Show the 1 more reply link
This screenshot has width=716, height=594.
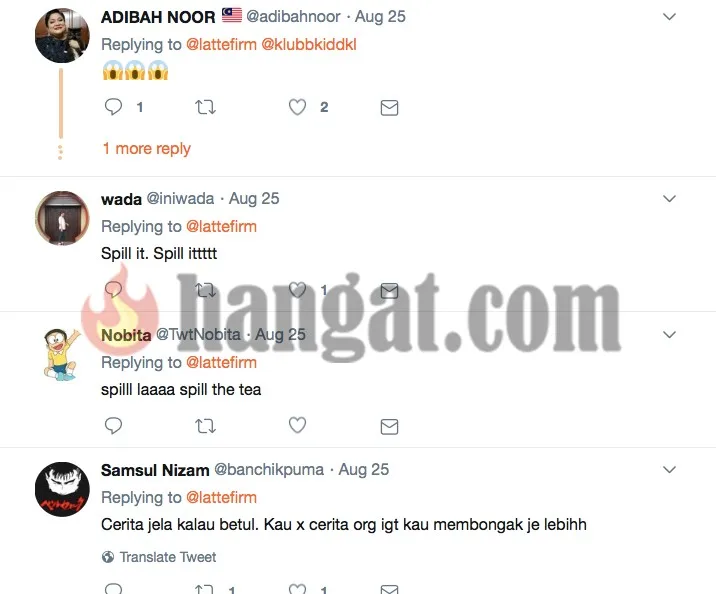click(x=147, y=148)
